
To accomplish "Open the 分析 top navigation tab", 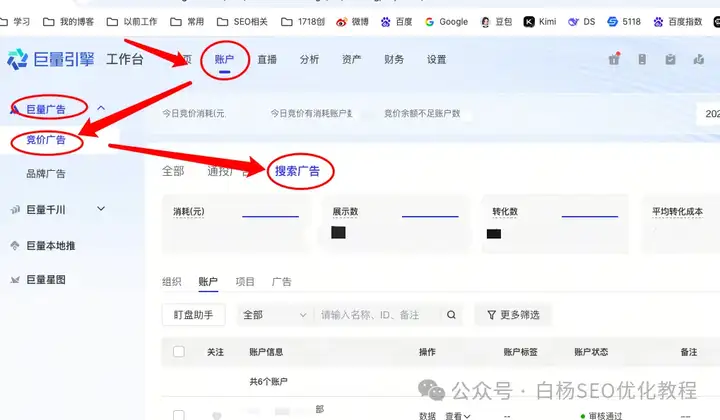I will (309, 59).
